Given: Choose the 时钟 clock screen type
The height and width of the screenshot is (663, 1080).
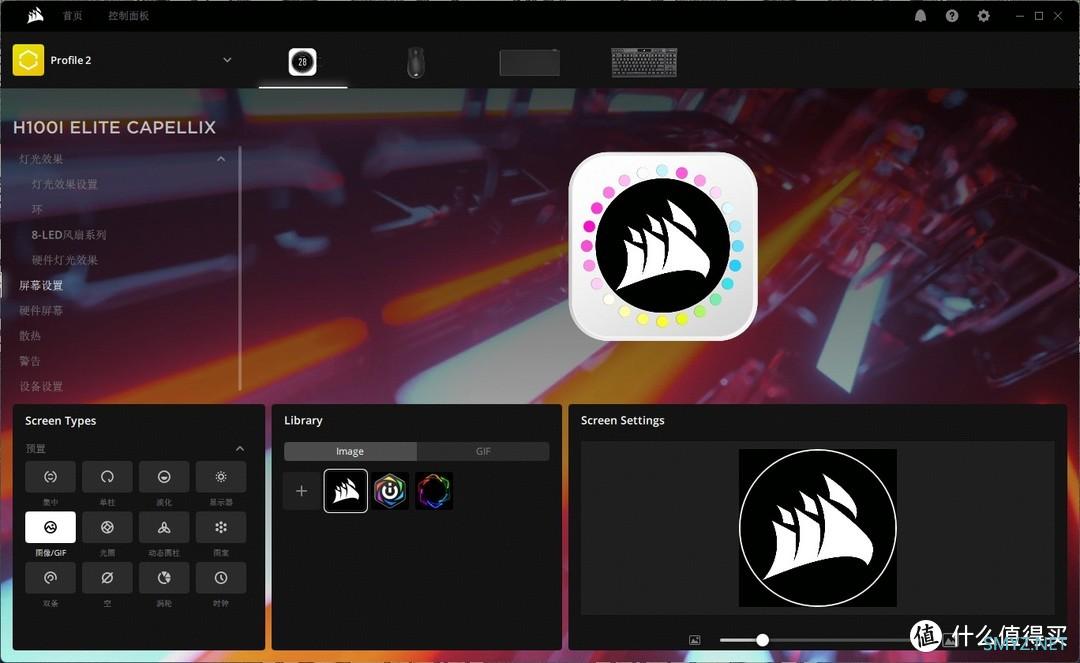Looking at the screenshot, I should pos(220,578).
